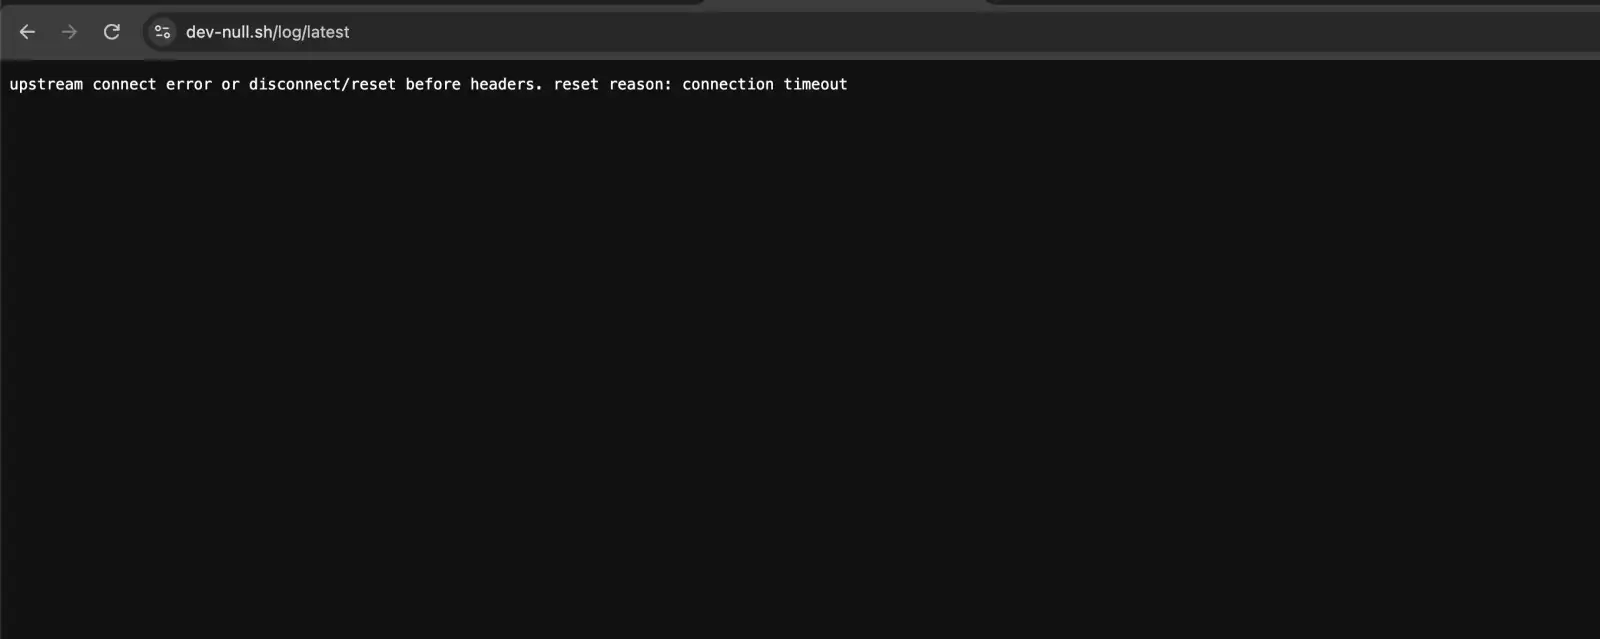Go back using the back arrow
1600x639 pixels.
coord(27,32)
